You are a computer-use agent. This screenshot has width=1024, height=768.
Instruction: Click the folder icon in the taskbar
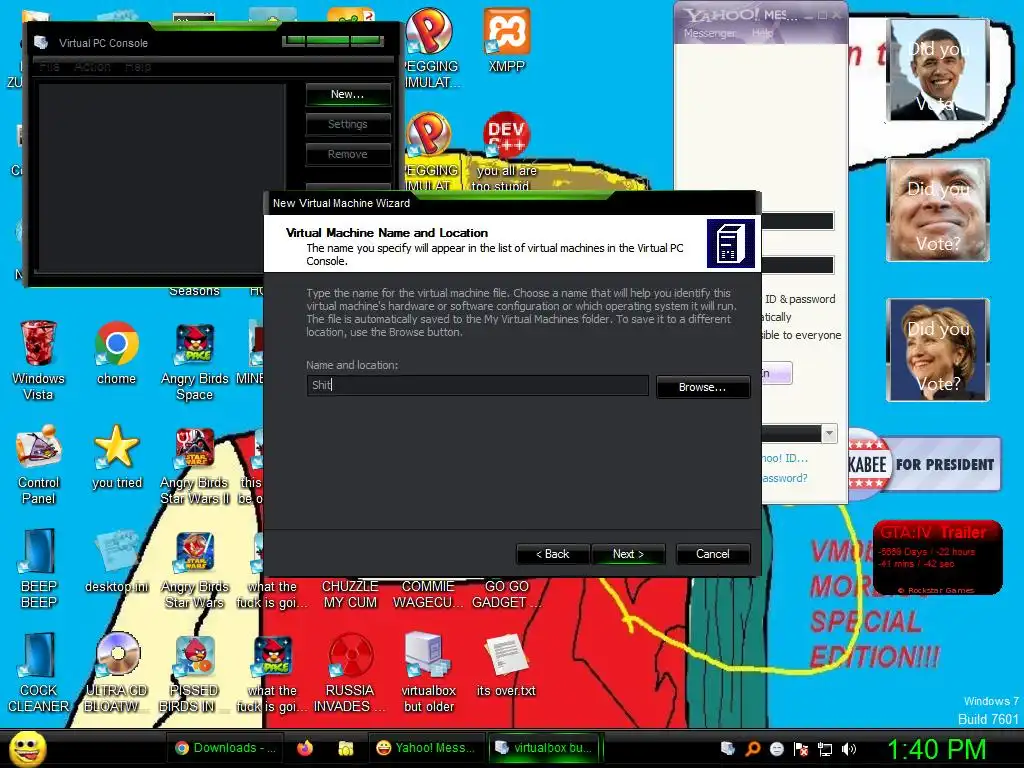(345, 748)
